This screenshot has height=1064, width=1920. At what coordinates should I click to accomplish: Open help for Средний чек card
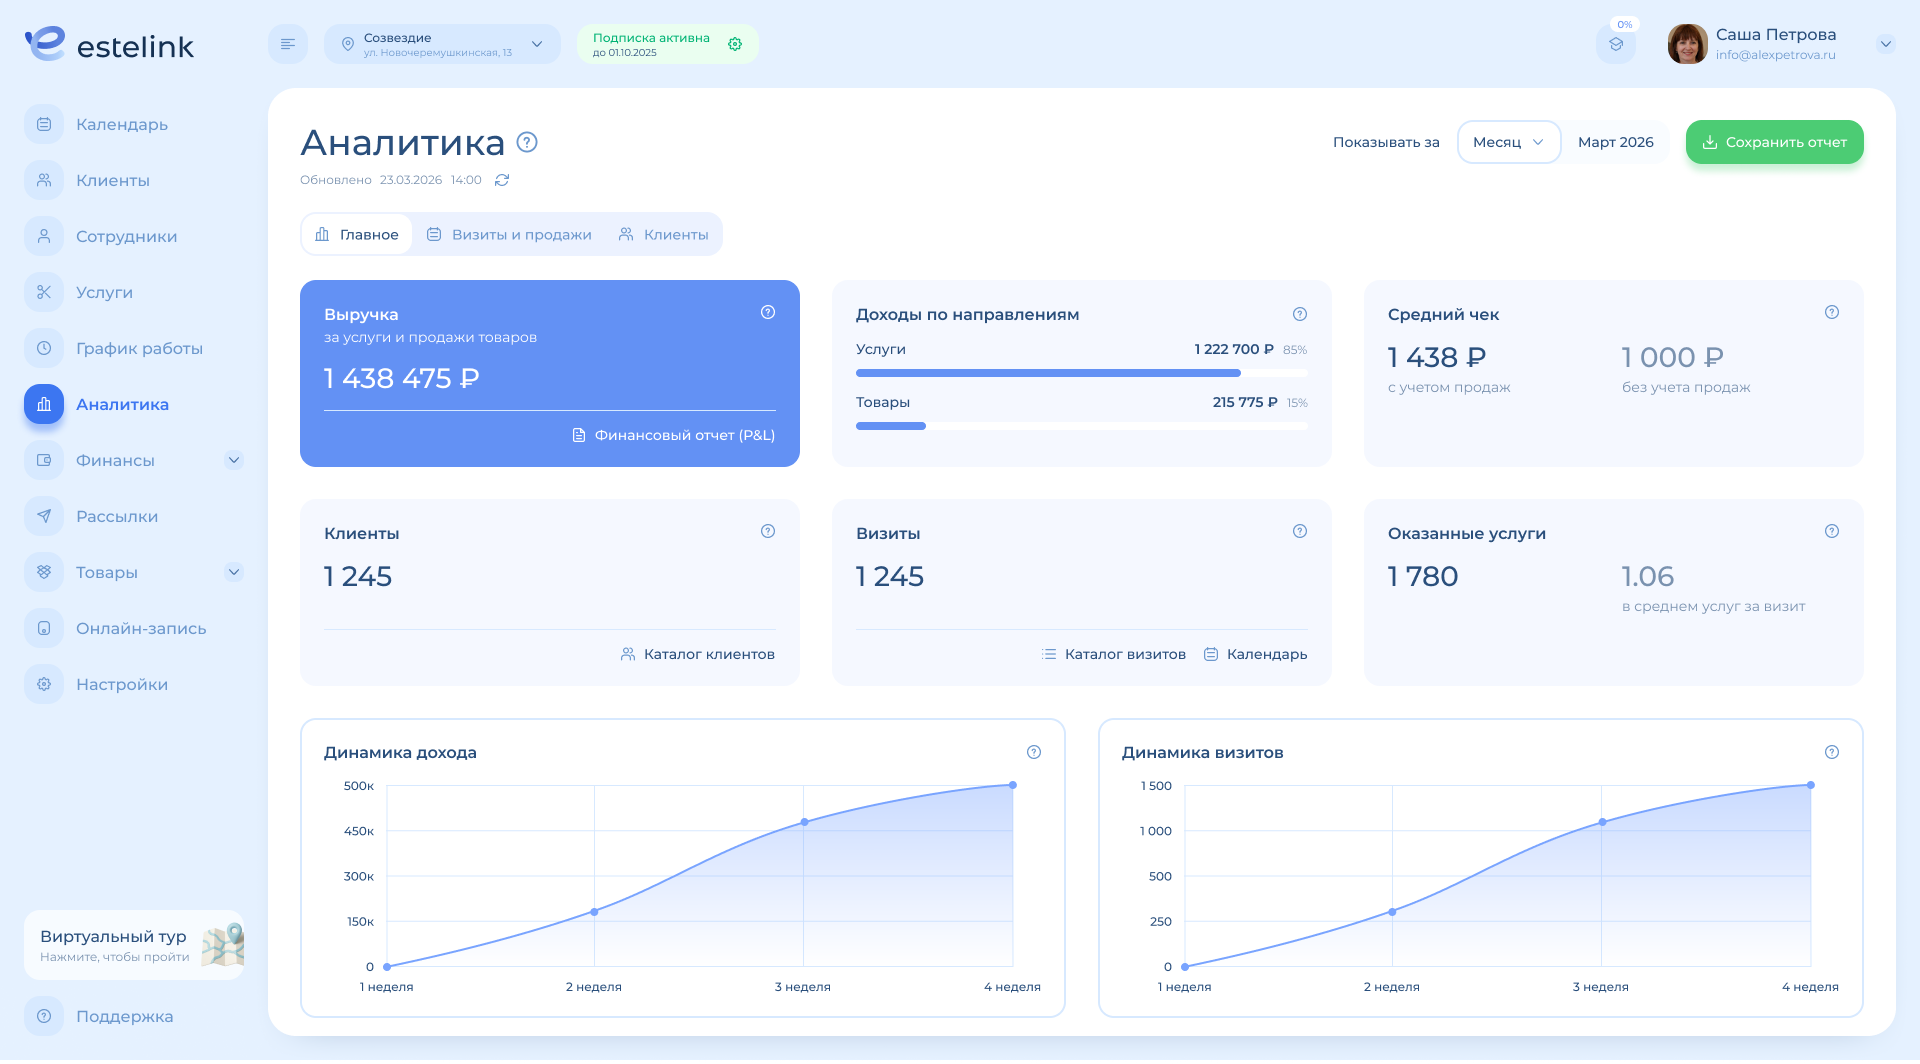(1832, 312)
